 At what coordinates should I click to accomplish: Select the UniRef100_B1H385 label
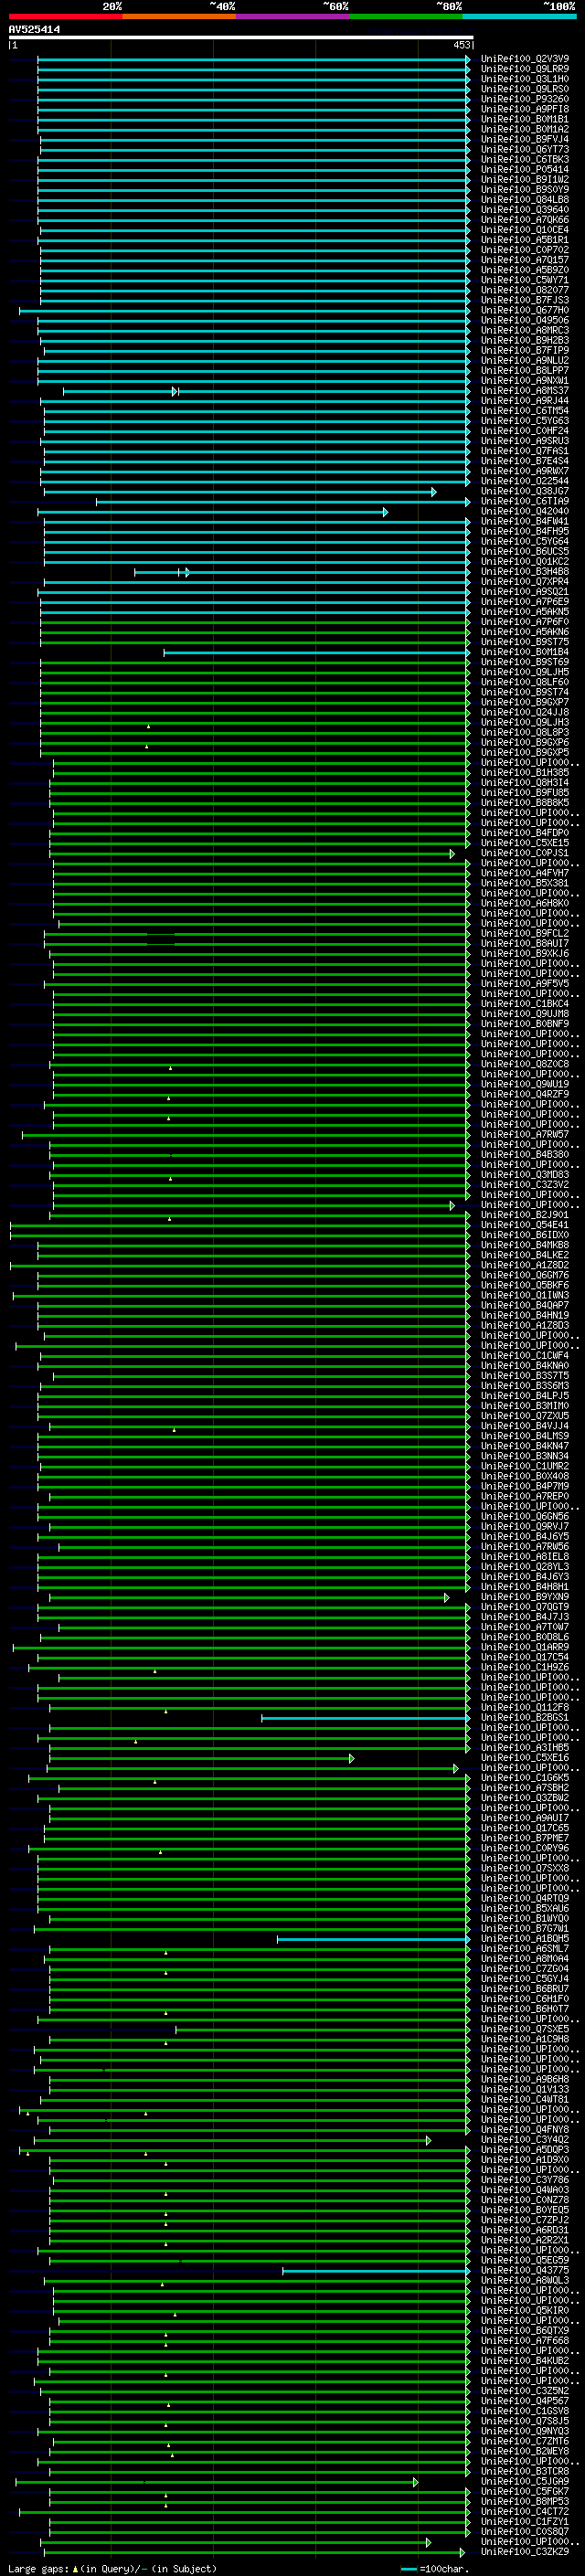click(x=524, y=773)
